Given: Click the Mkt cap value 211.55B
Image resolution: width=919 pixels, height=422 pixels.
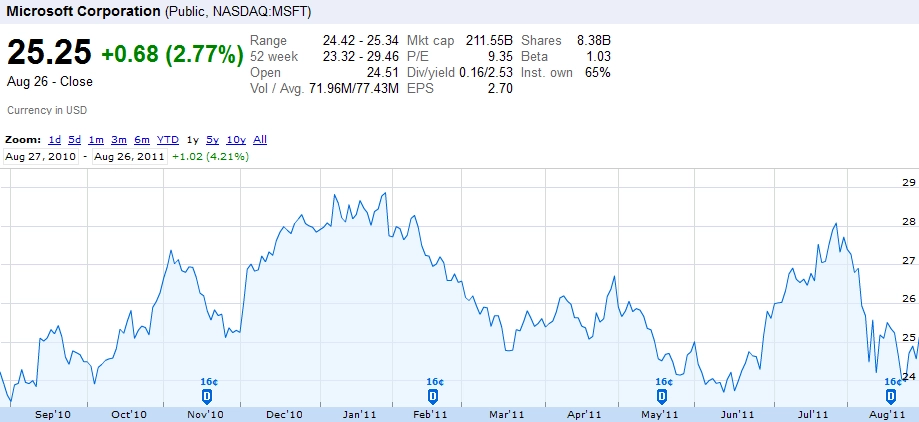Looking at the screenshot, I should tap(489, 40).
